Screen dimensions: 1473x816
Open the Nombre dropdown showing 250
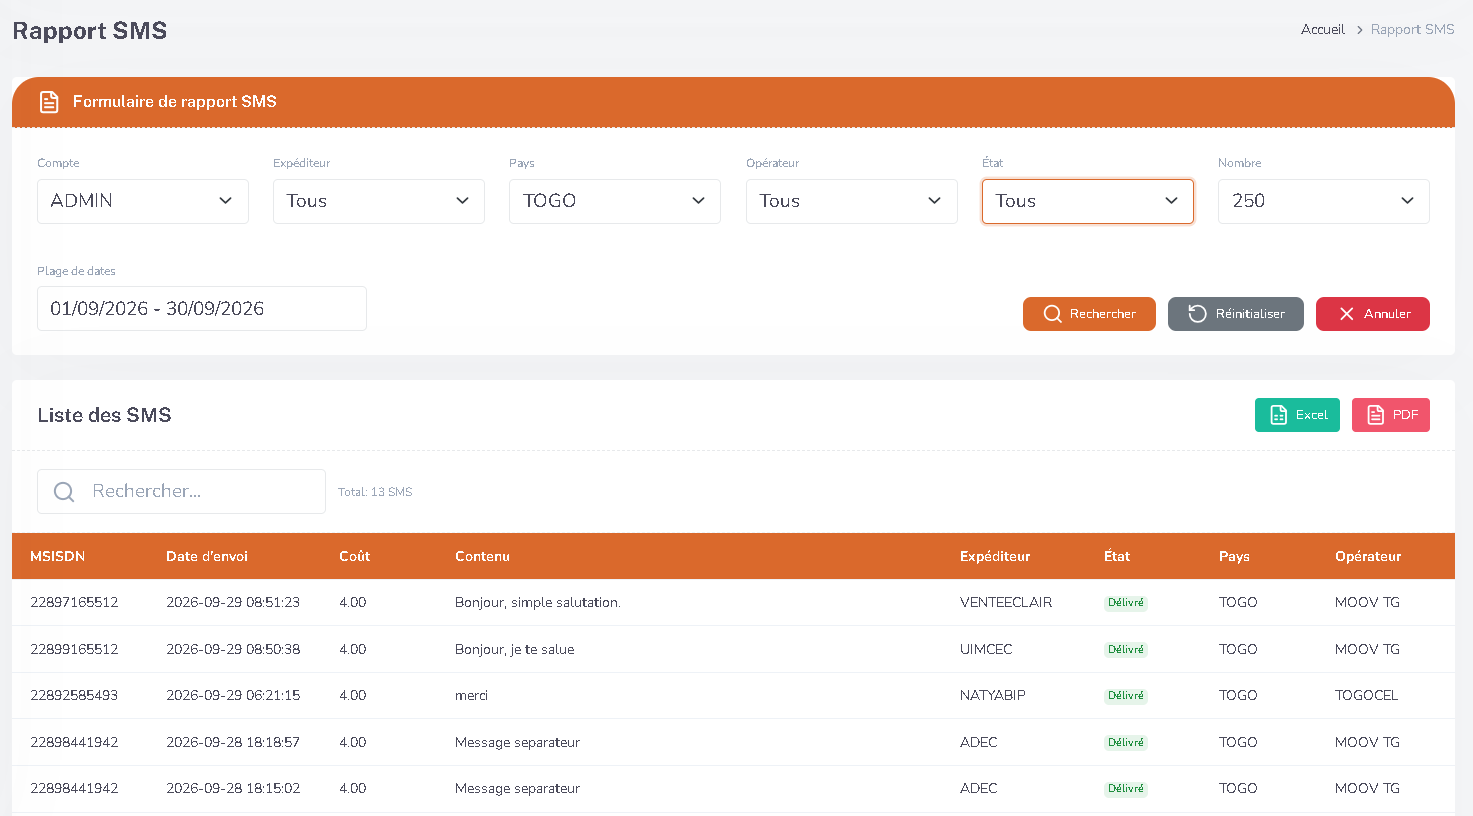1324,201
